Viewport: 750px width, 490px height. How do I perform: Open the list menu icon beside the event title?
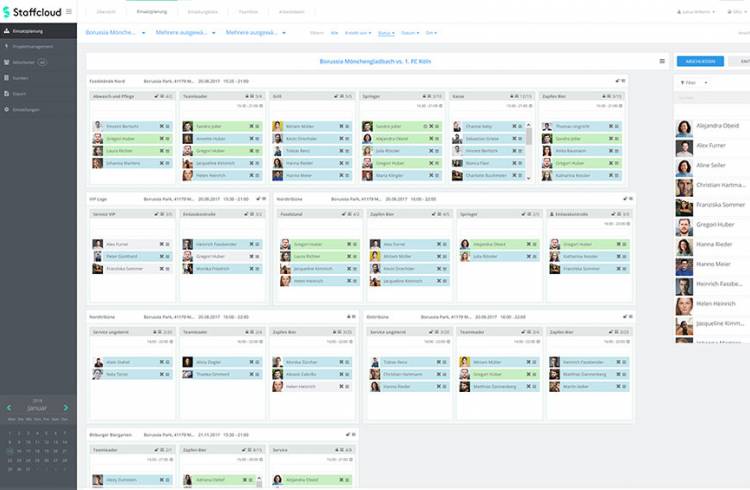662,61
